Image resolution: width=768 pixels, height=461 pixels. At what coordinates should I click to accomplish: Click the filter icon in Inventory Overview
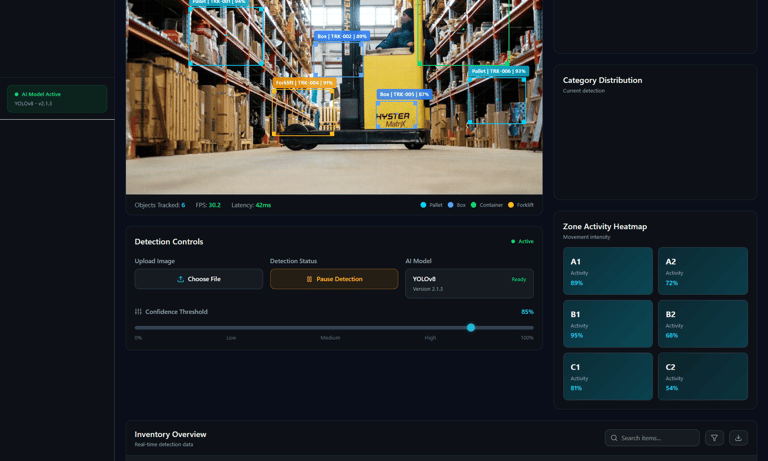click(x=714, y=438)
